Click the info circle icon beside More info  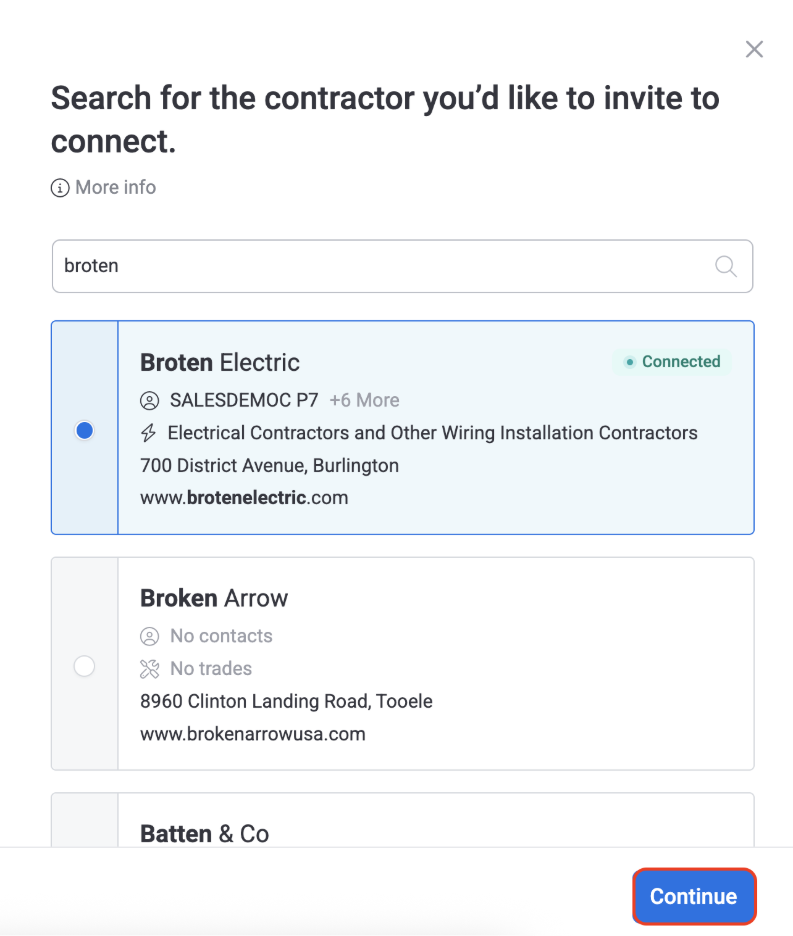(x=60, y=188)
